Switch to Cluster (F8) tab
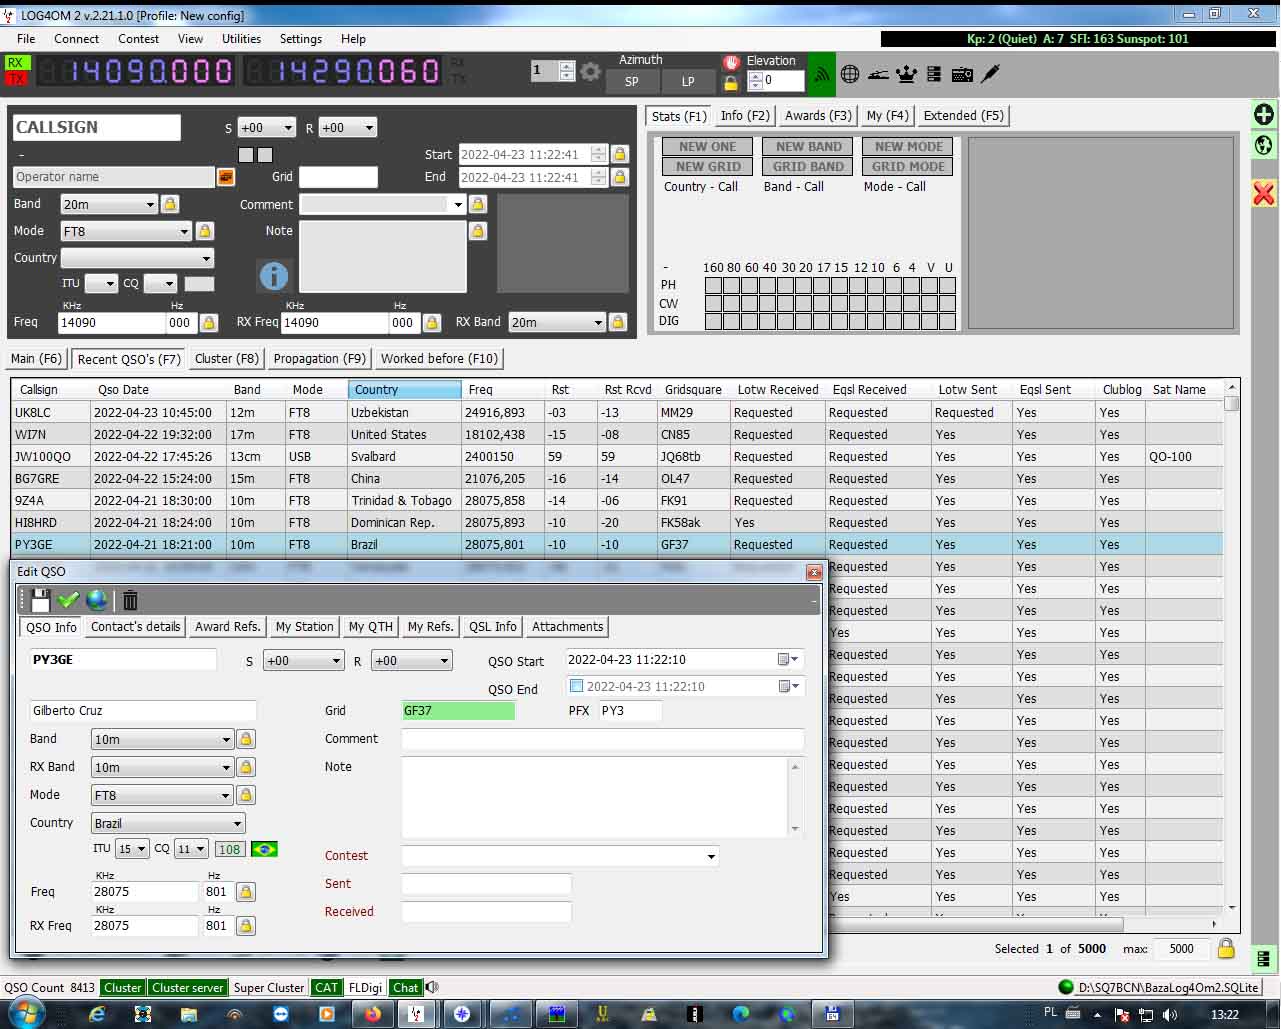 [227, 358]
